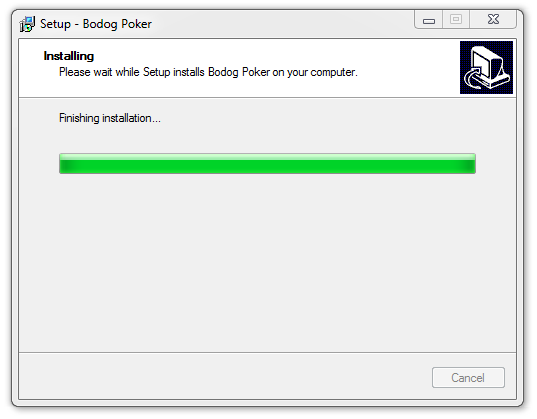Close the Bodog Poker Setup window
Viewport: 537px width, 419px height.
(493, 20)
